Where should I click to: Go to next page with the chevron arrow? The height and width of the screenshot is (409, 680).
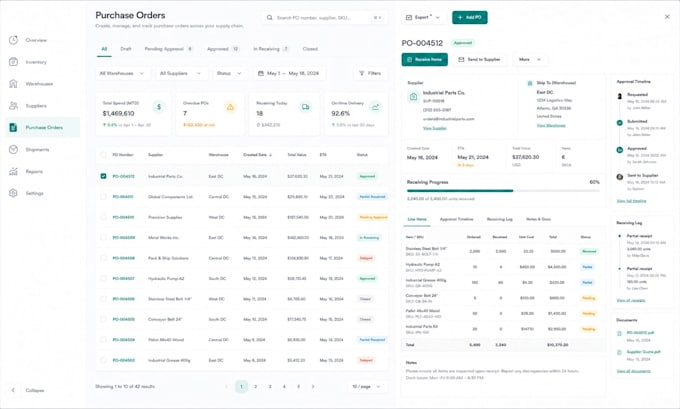click(x=313, y=386)
